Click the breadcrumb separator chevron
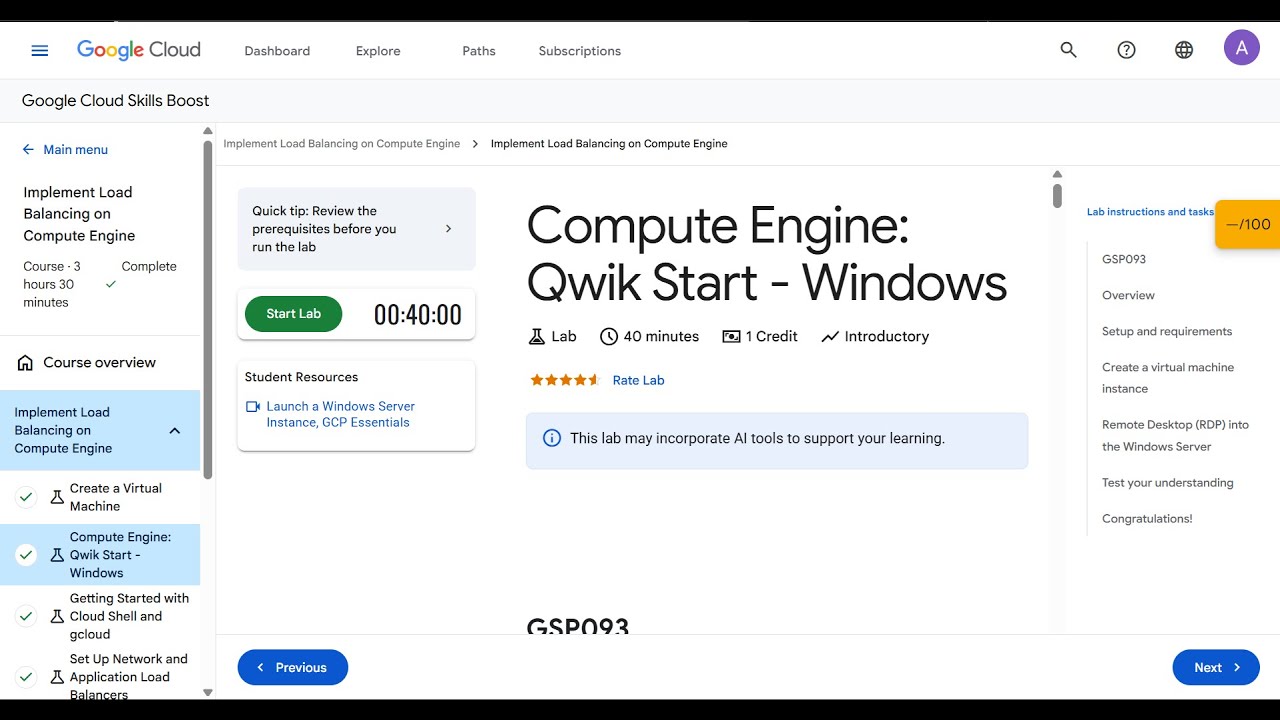Viewport: 1280px width, 720px height. pyautogui.click(x=475, y=144)
